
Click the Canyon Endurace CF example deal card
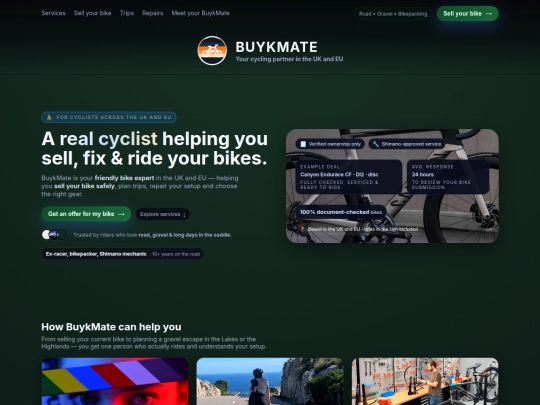pos(349,177)
